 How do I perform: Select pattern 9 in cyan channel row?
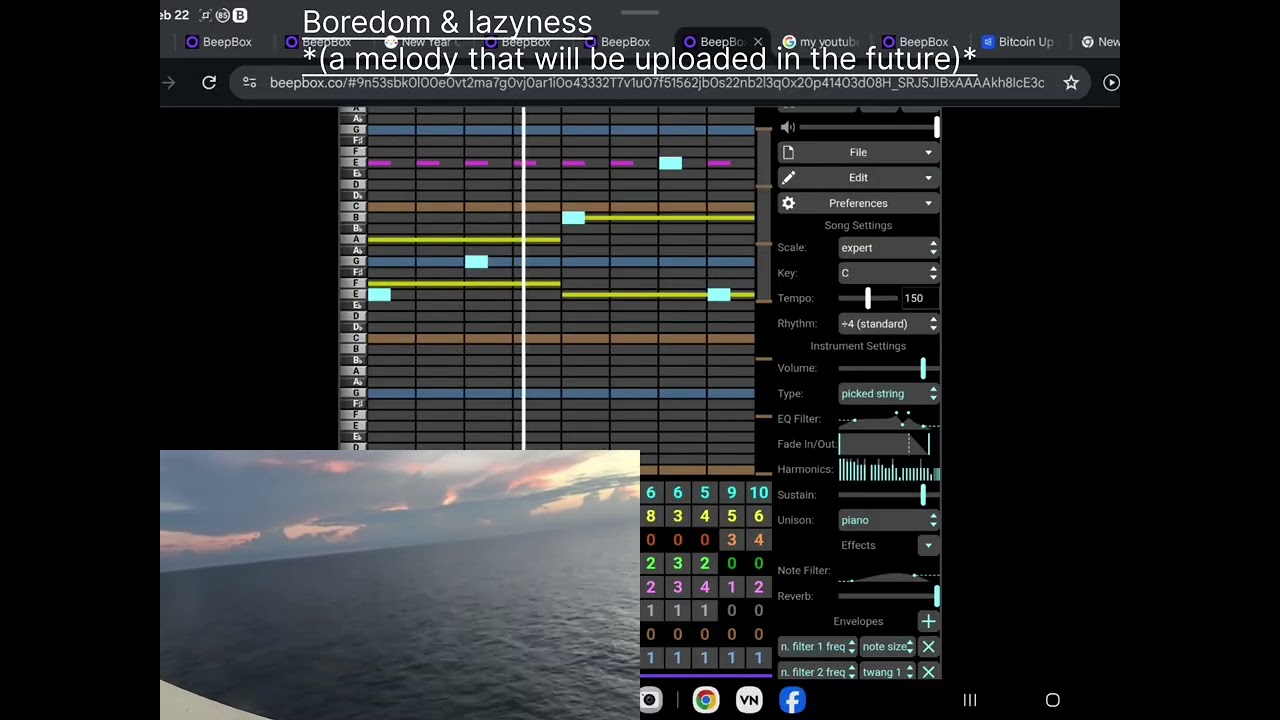[x=732, y=492]
